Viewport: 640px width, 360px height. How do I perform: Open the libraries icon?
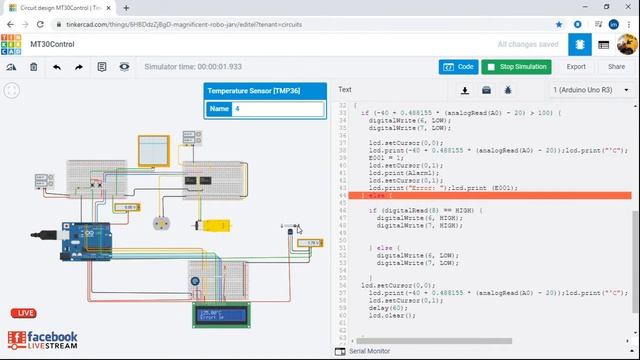point(486,90)
